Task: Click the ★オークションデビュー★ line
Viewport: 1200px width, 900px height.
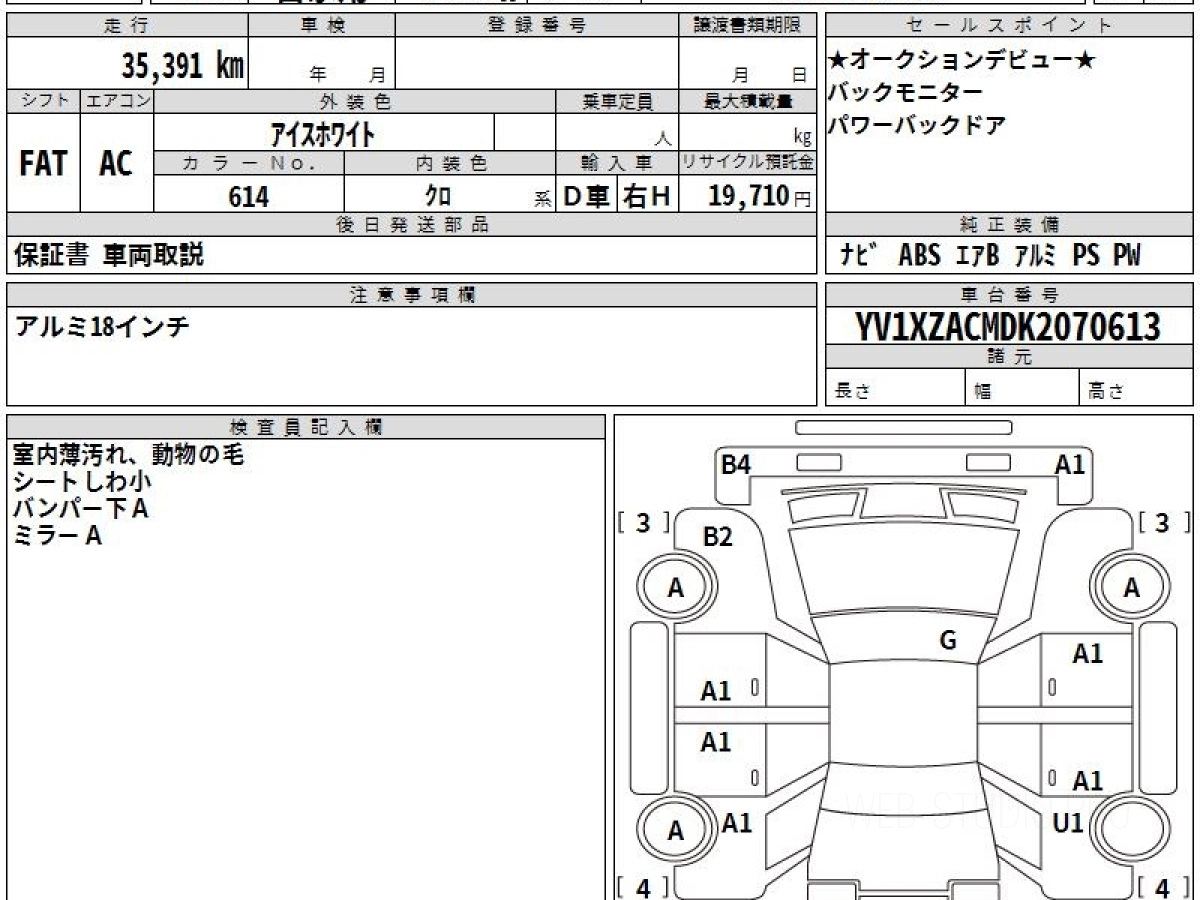Action: click(x=963, y=60)
